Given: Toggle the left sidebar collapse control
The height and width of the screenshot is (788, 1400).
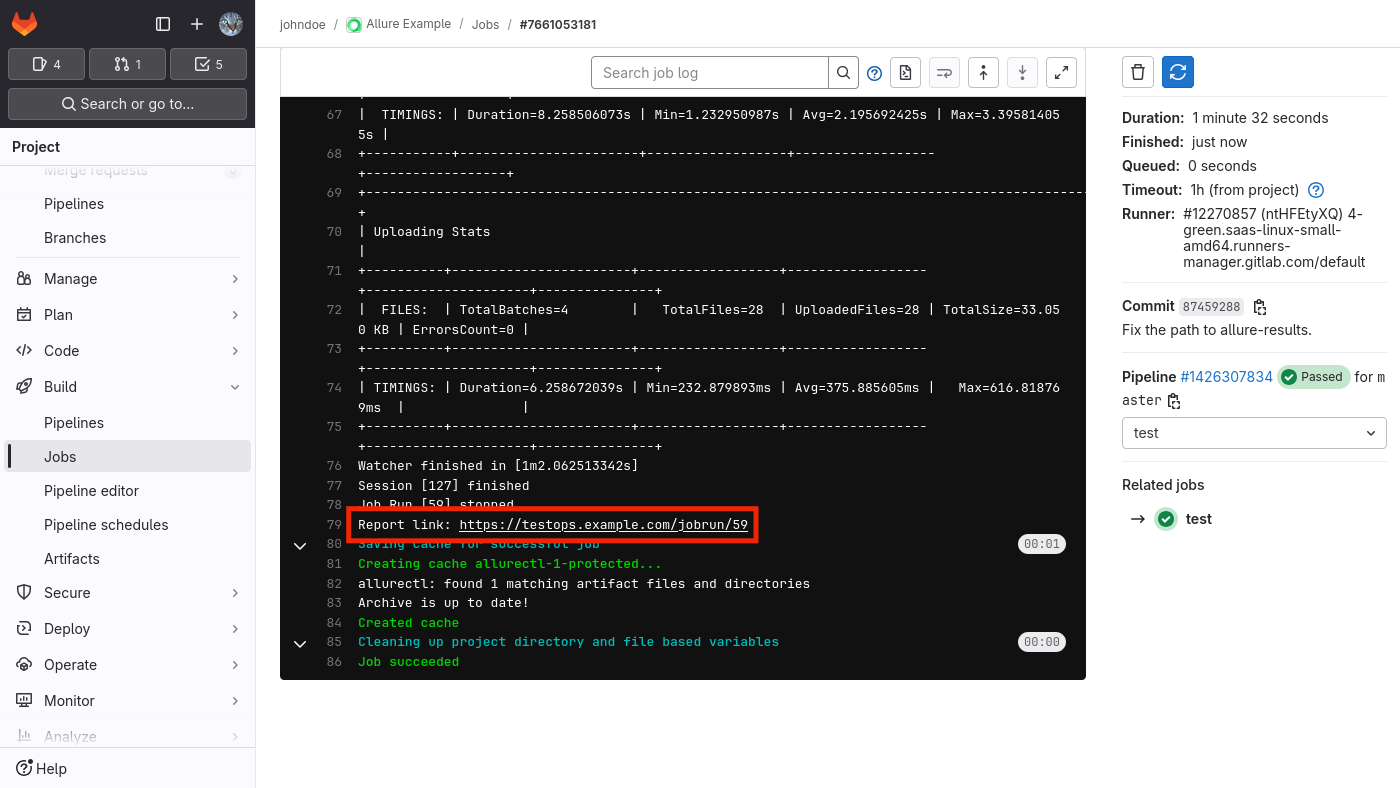Looking at the screenshot, I should 162,24.
